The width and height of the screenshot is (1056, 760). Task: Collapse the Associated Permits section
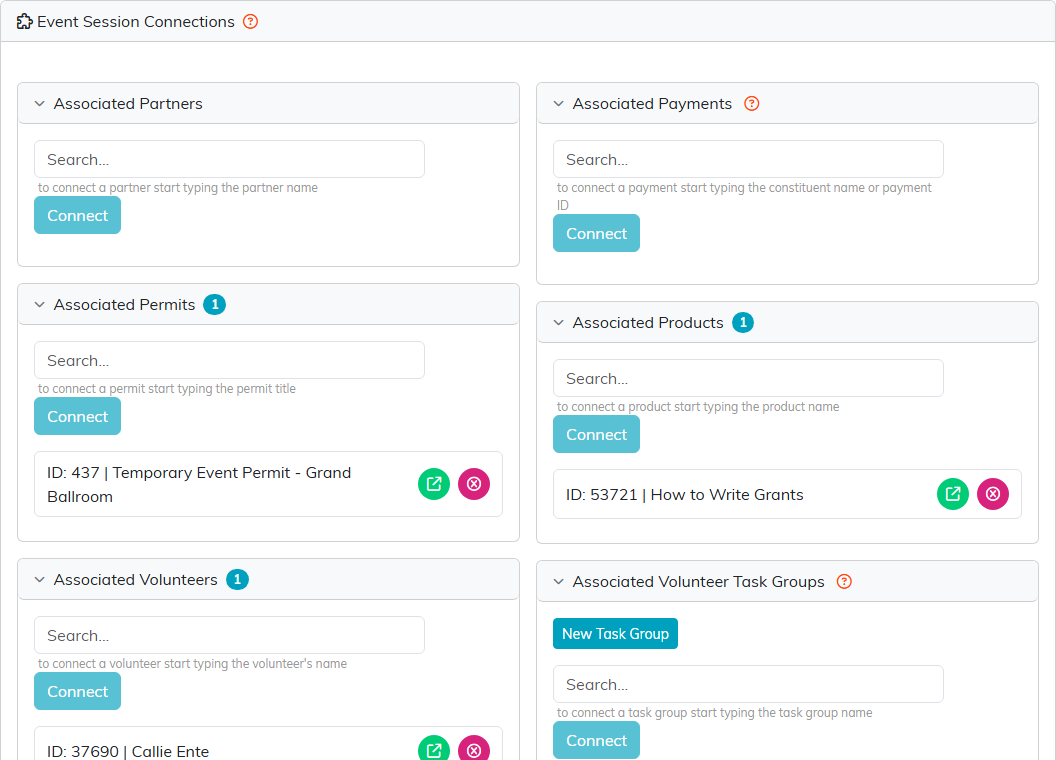(40, 305)
